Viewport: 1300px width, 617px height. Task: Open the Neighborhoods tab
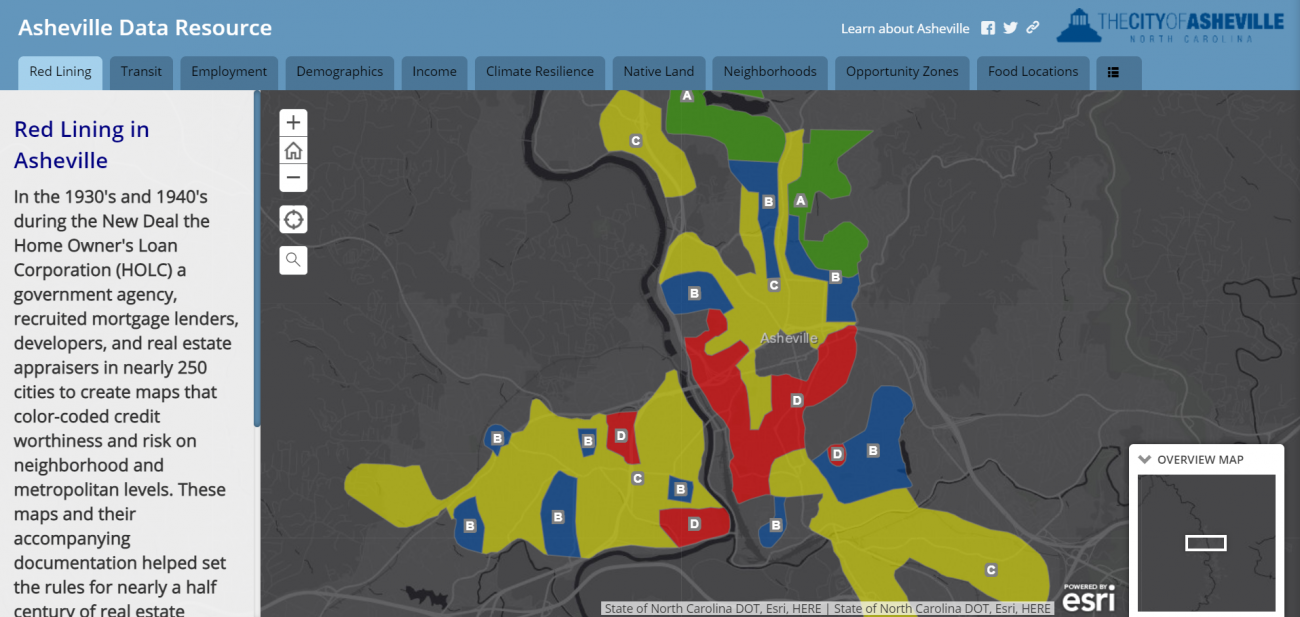(x=770, y=72)
